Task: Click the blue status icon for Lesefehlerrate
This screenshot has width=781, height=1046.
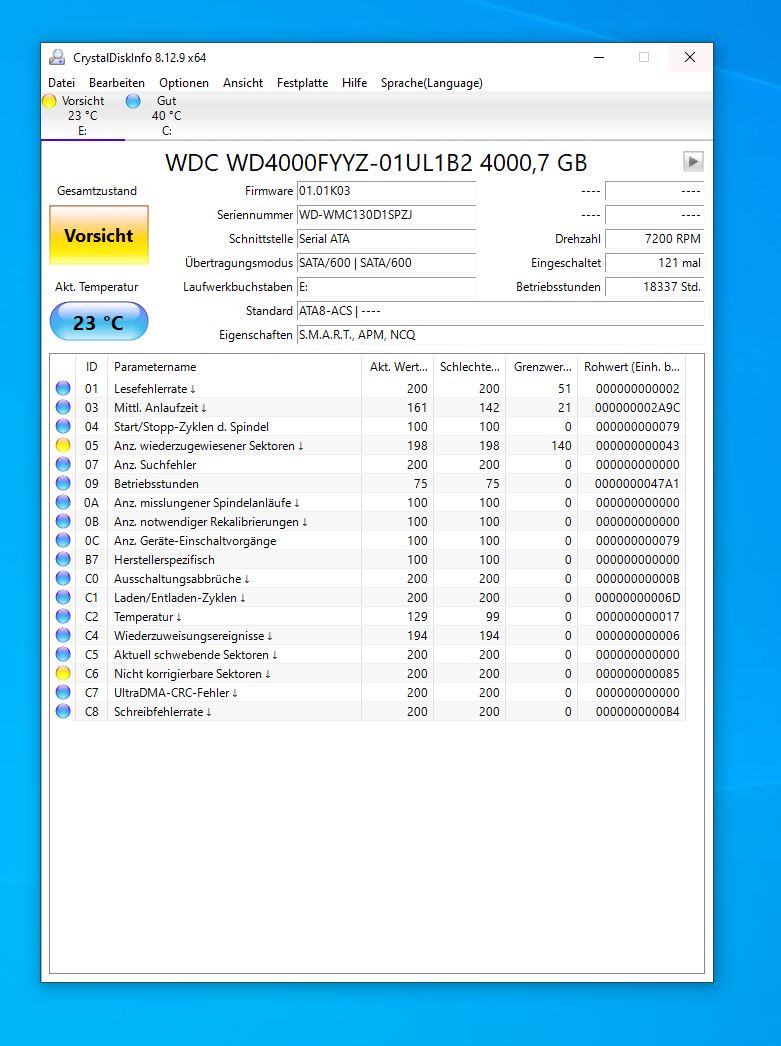Action: coord(63,388)
